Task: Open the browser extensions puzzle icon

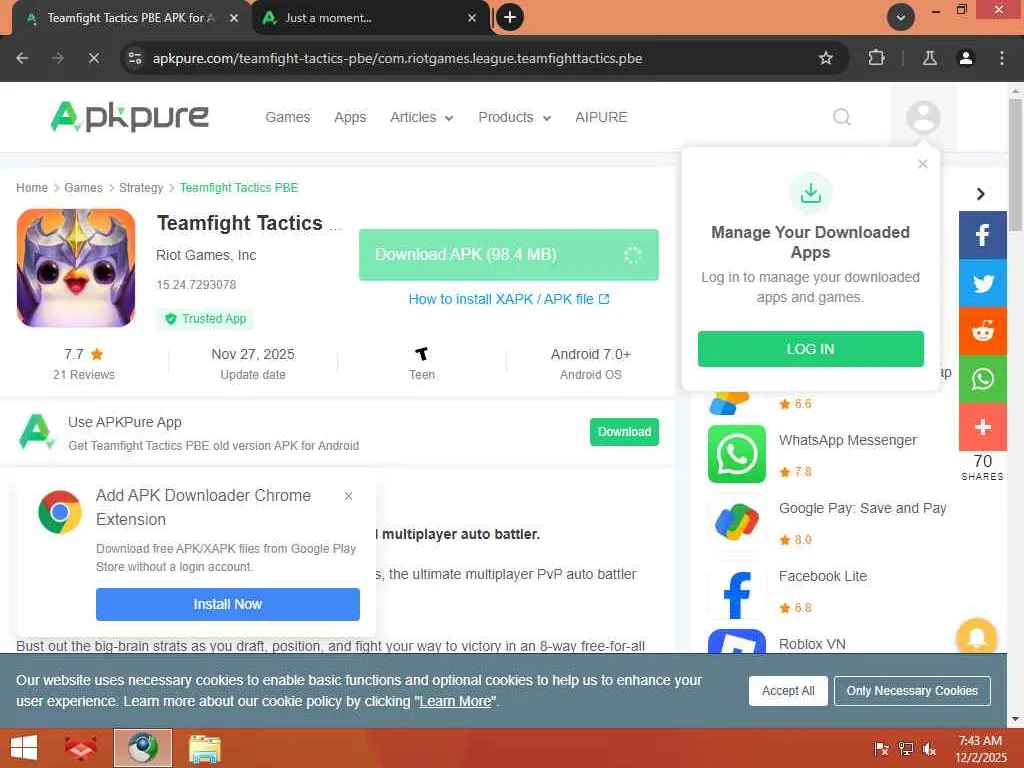Action: 876,58
